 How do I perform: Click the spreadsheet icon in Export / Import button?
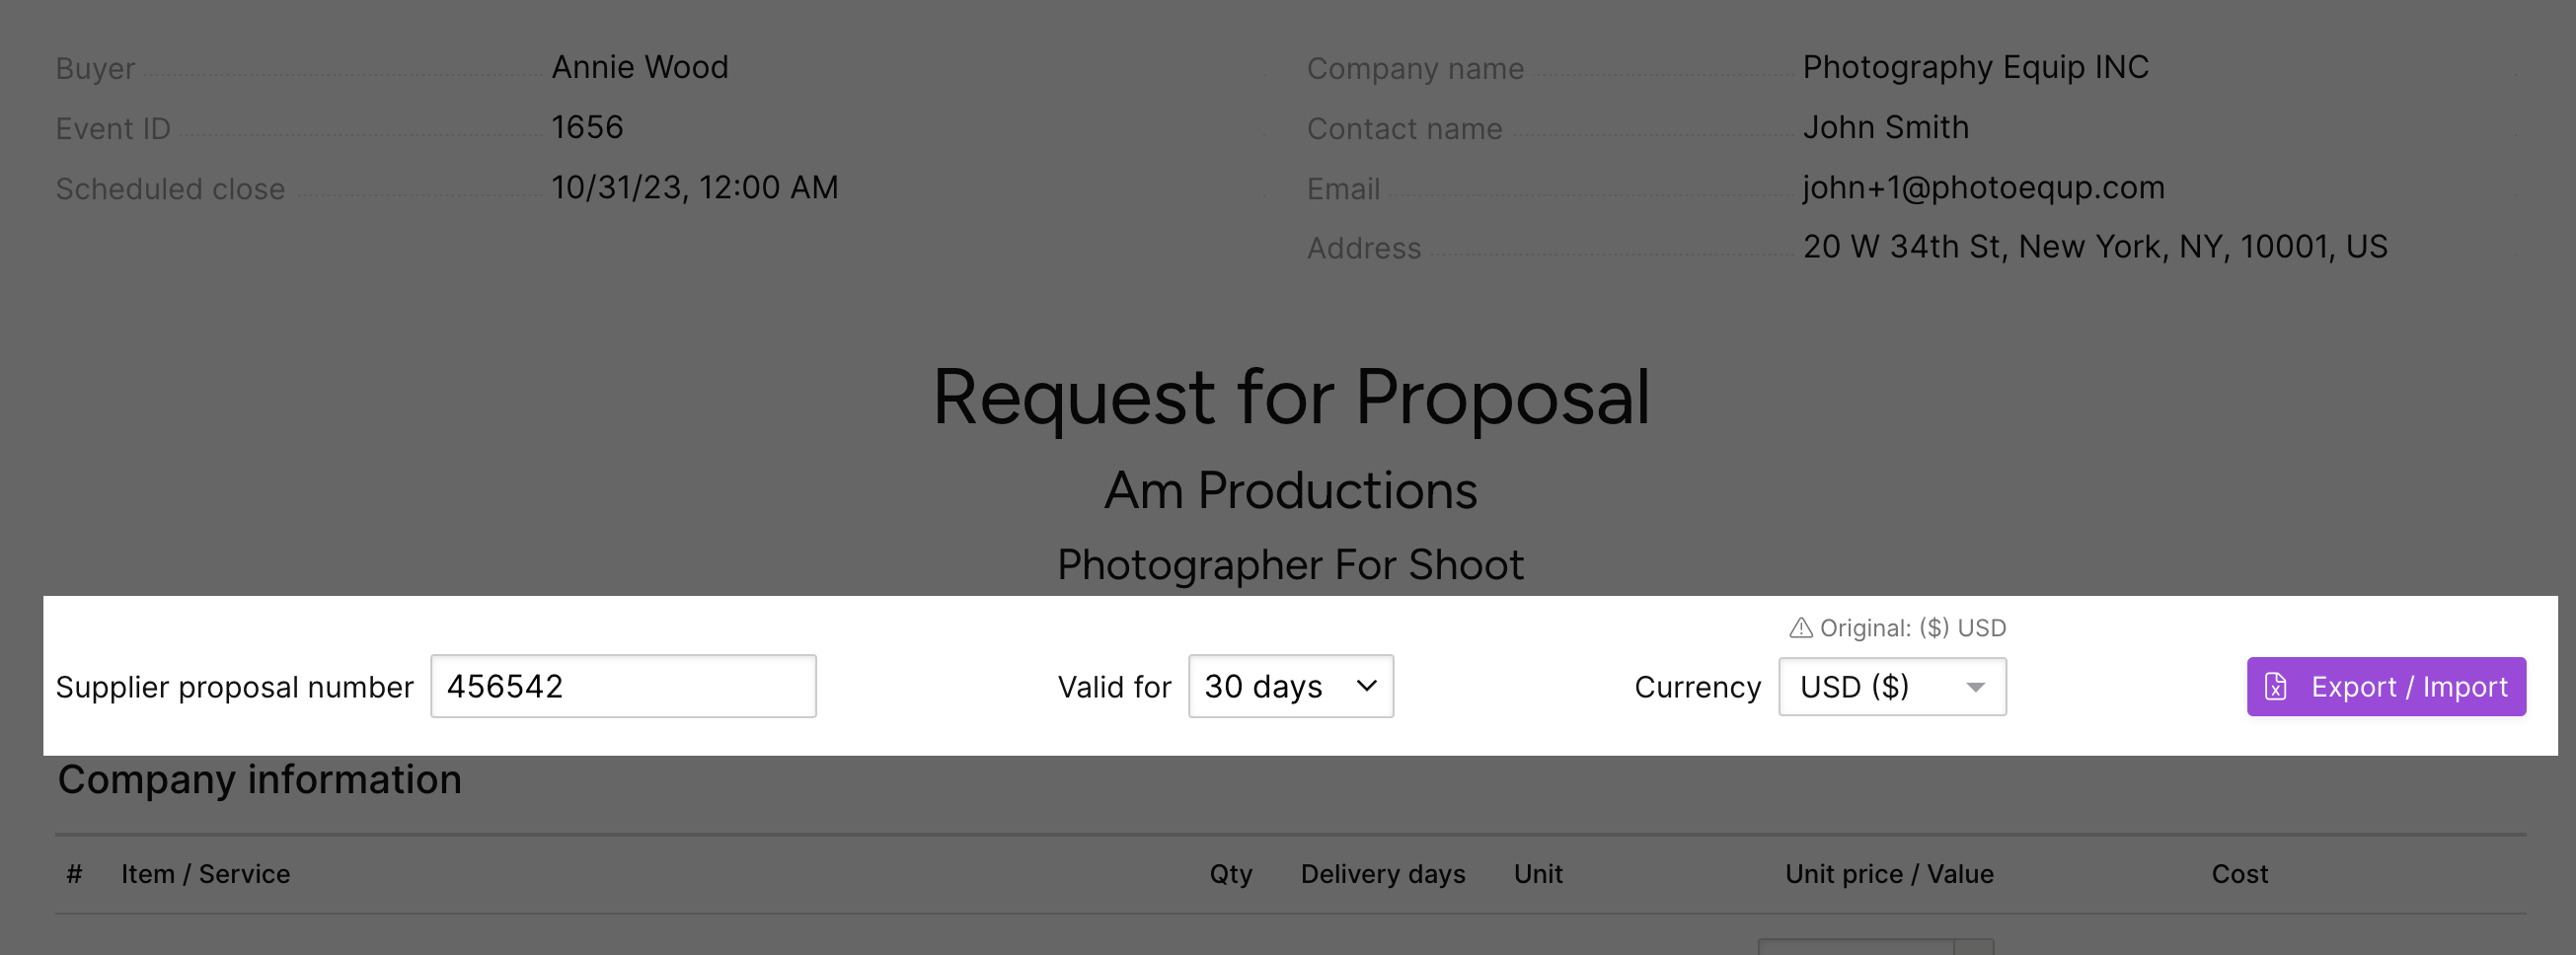(2276, 687)
